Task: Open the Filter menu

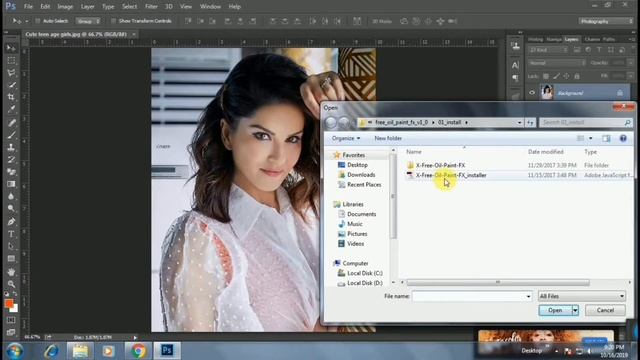Action: [151, 7]
